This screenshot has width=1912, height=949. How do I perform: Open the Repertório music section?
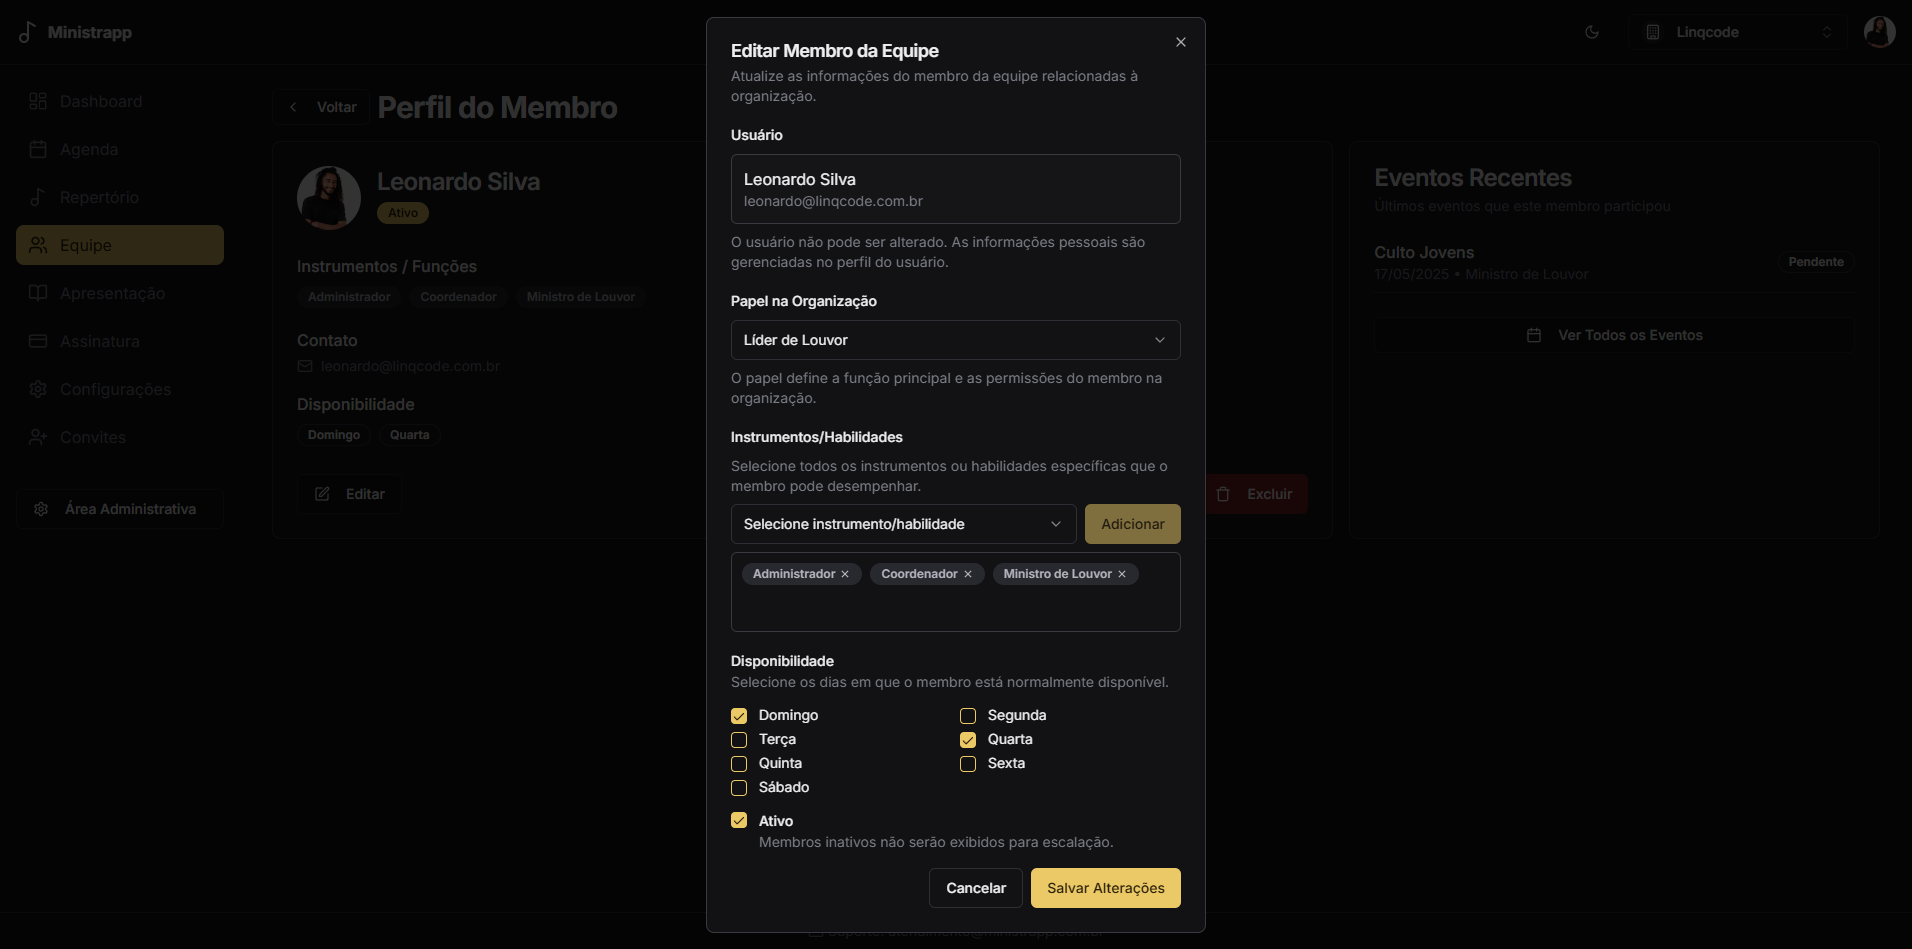coord(99,197)
